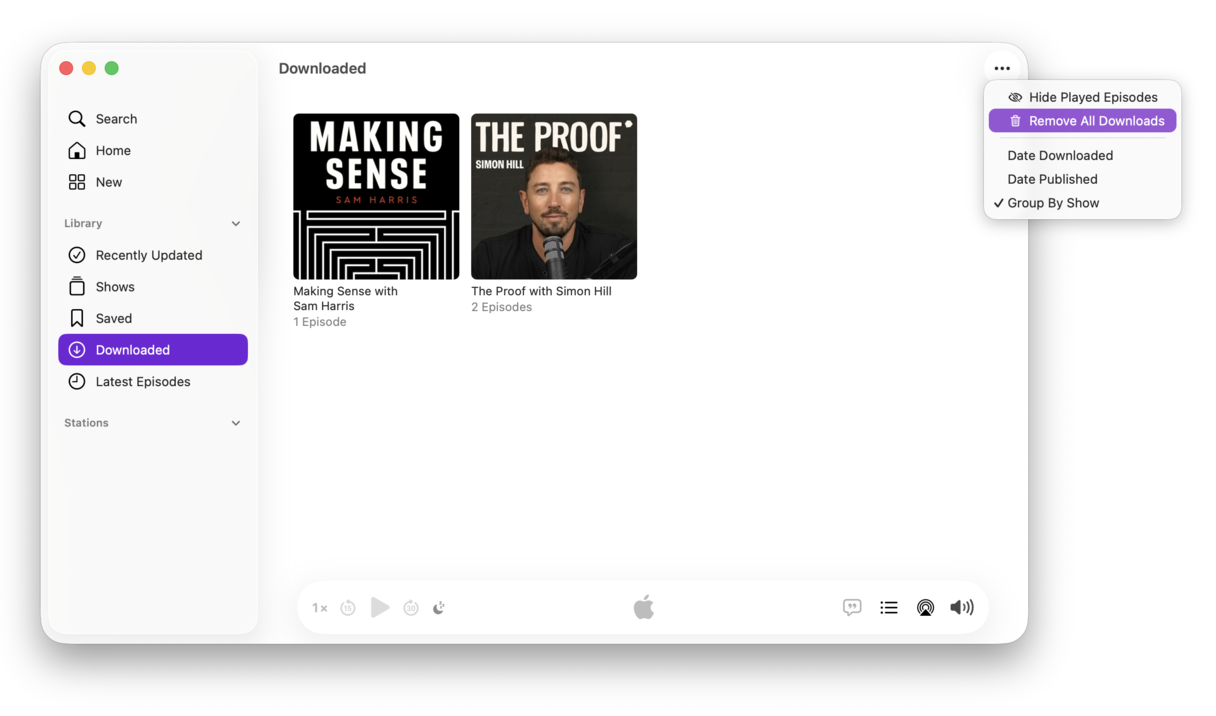Click the Apple logo in player bar
The image size is (1216, 716).
pos(643,607)
